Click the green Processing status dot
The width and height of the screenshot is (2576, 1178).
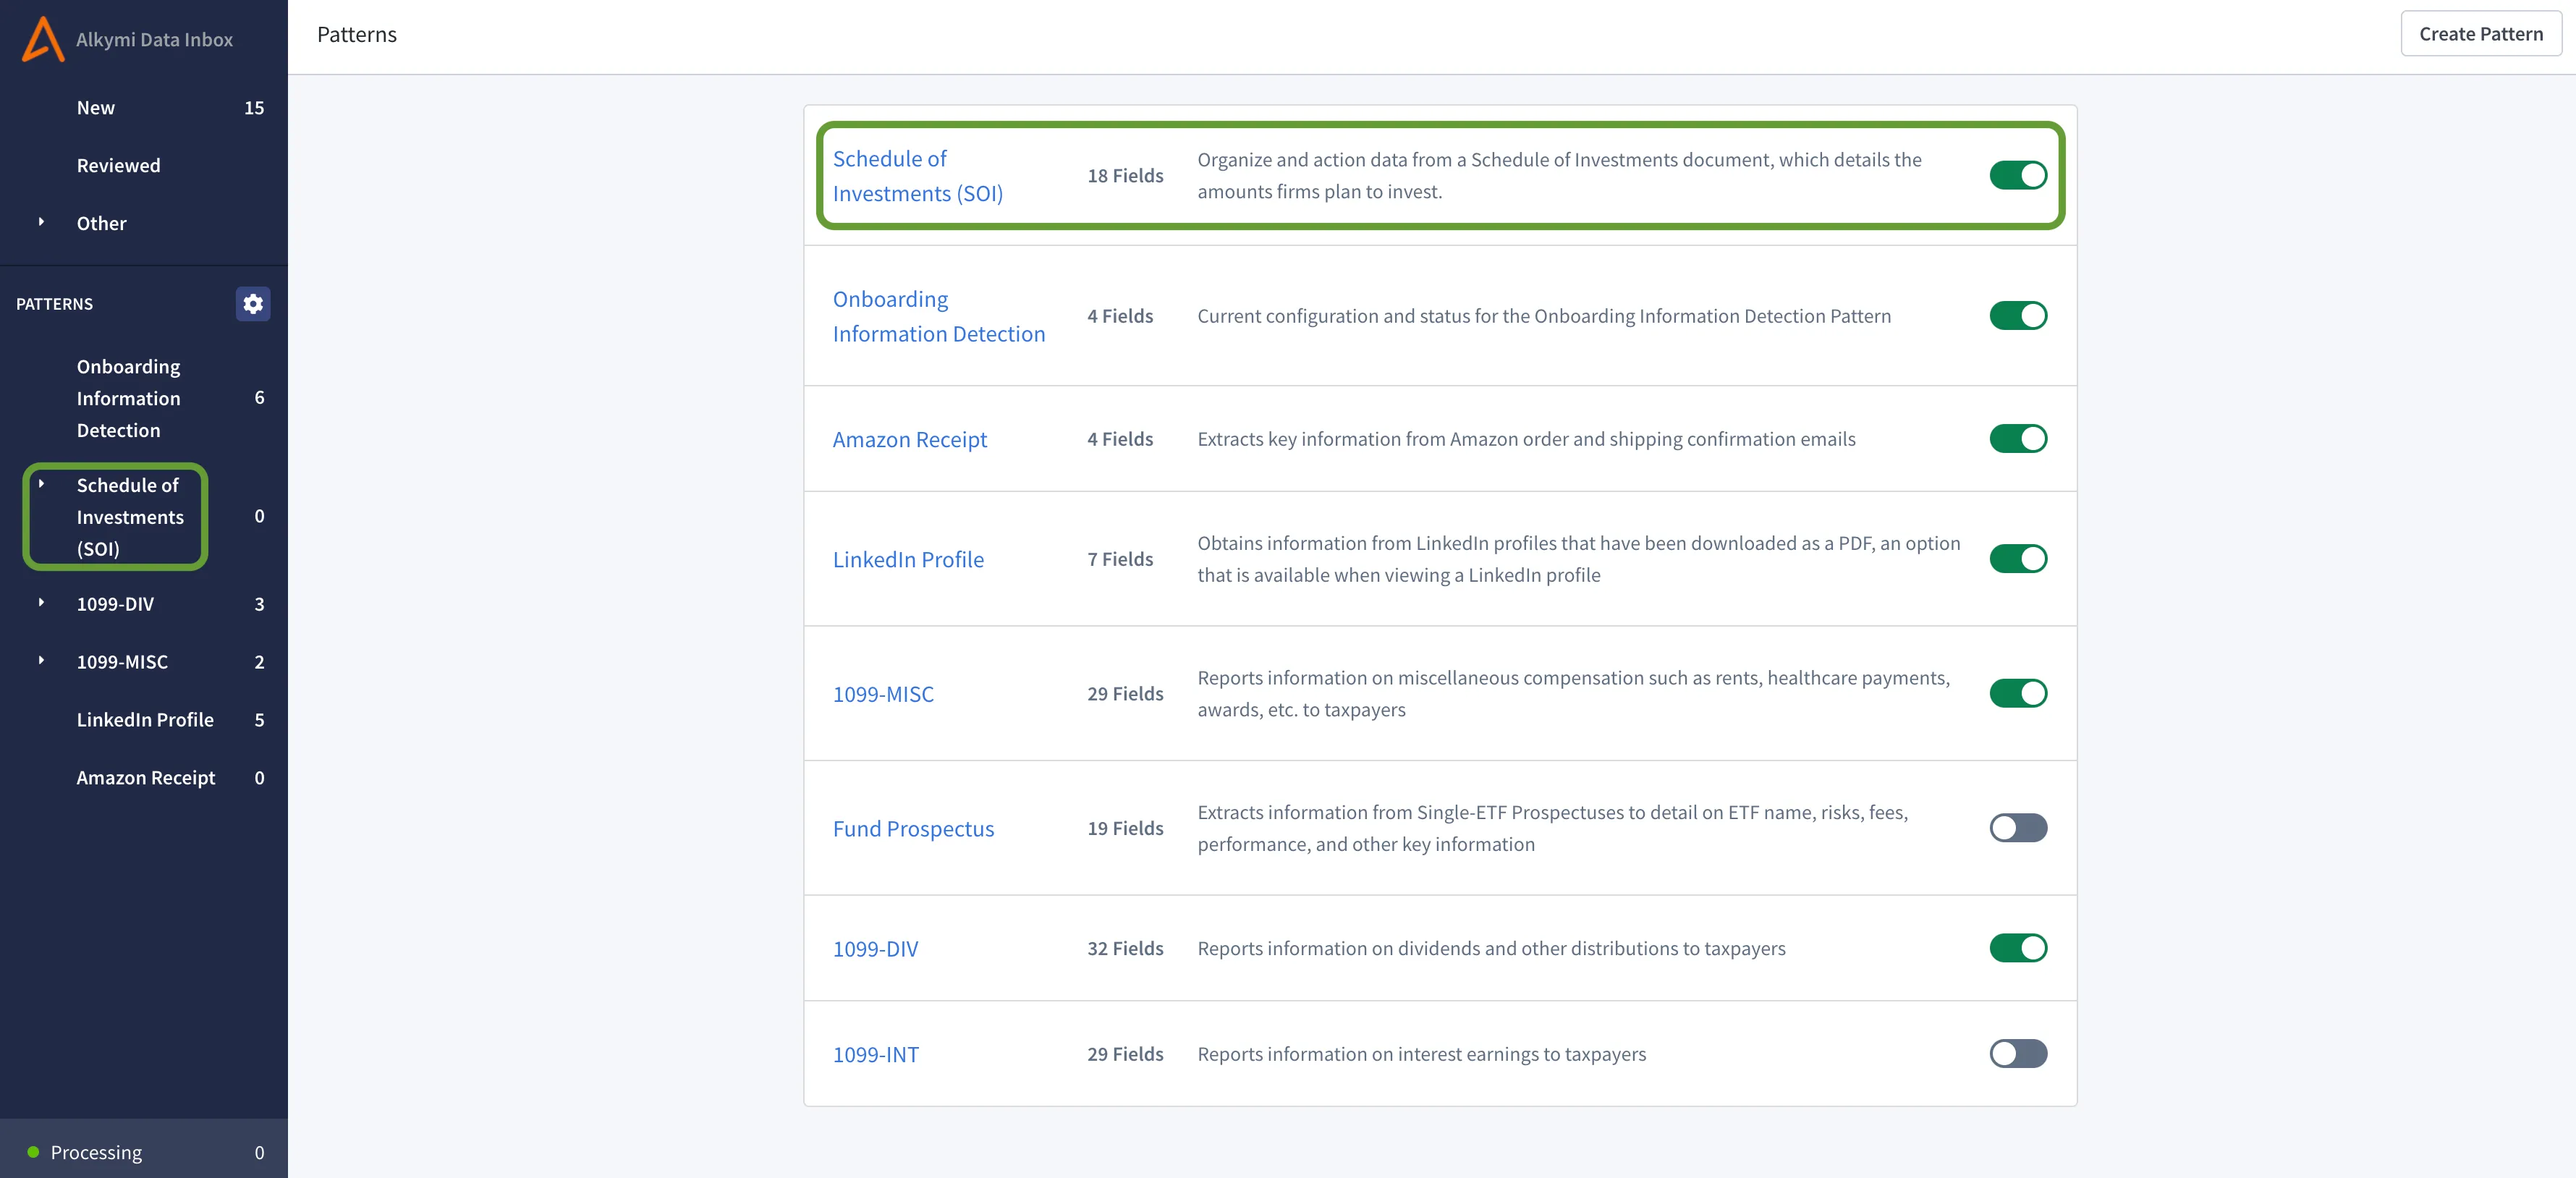pos(33,1152)
